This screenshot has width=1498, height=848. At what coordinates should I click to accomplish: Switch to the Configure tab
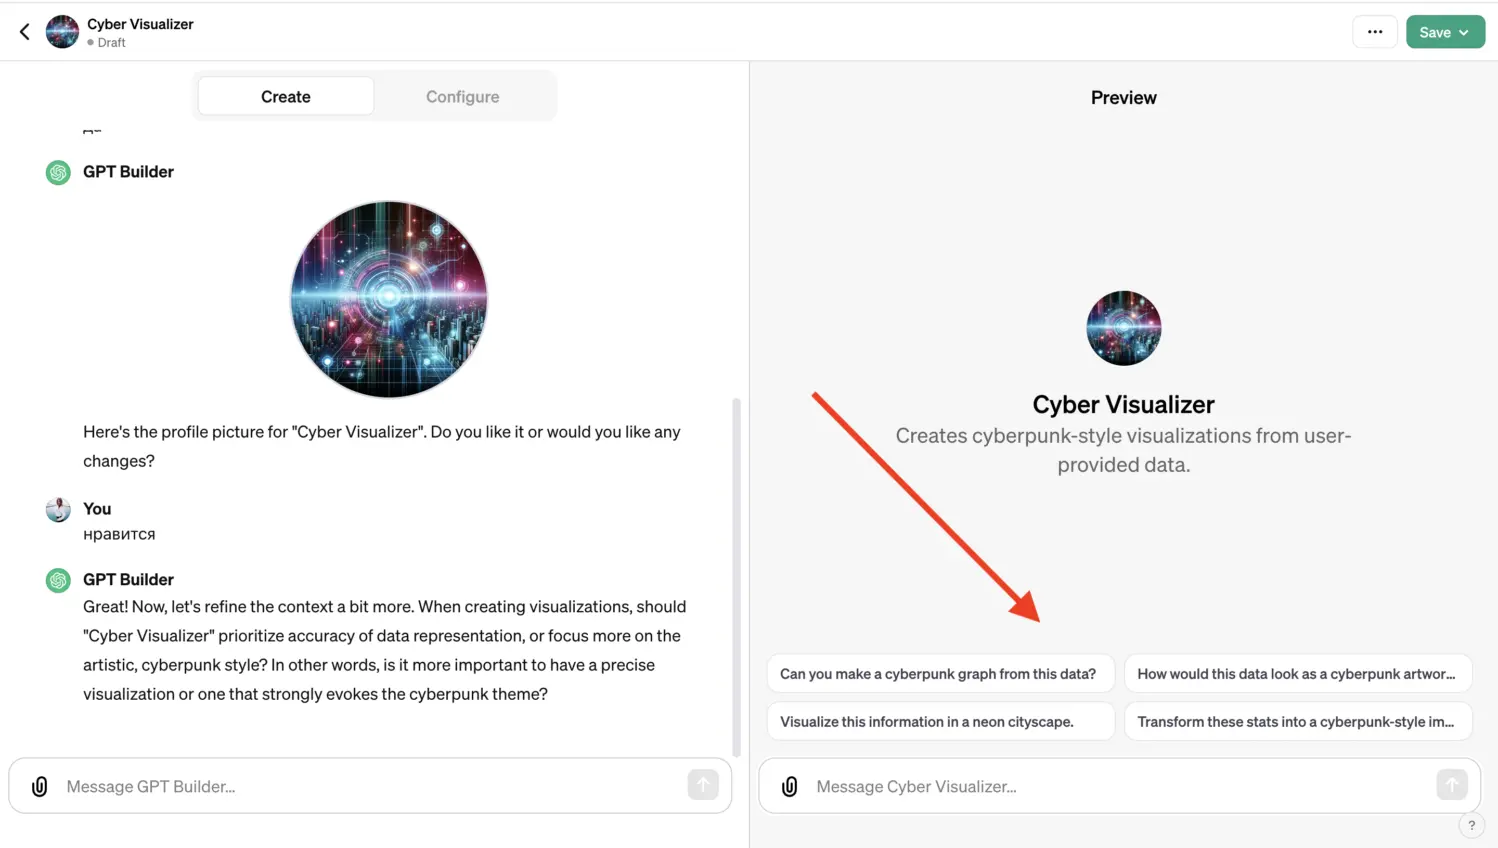(x=462, y=97)
